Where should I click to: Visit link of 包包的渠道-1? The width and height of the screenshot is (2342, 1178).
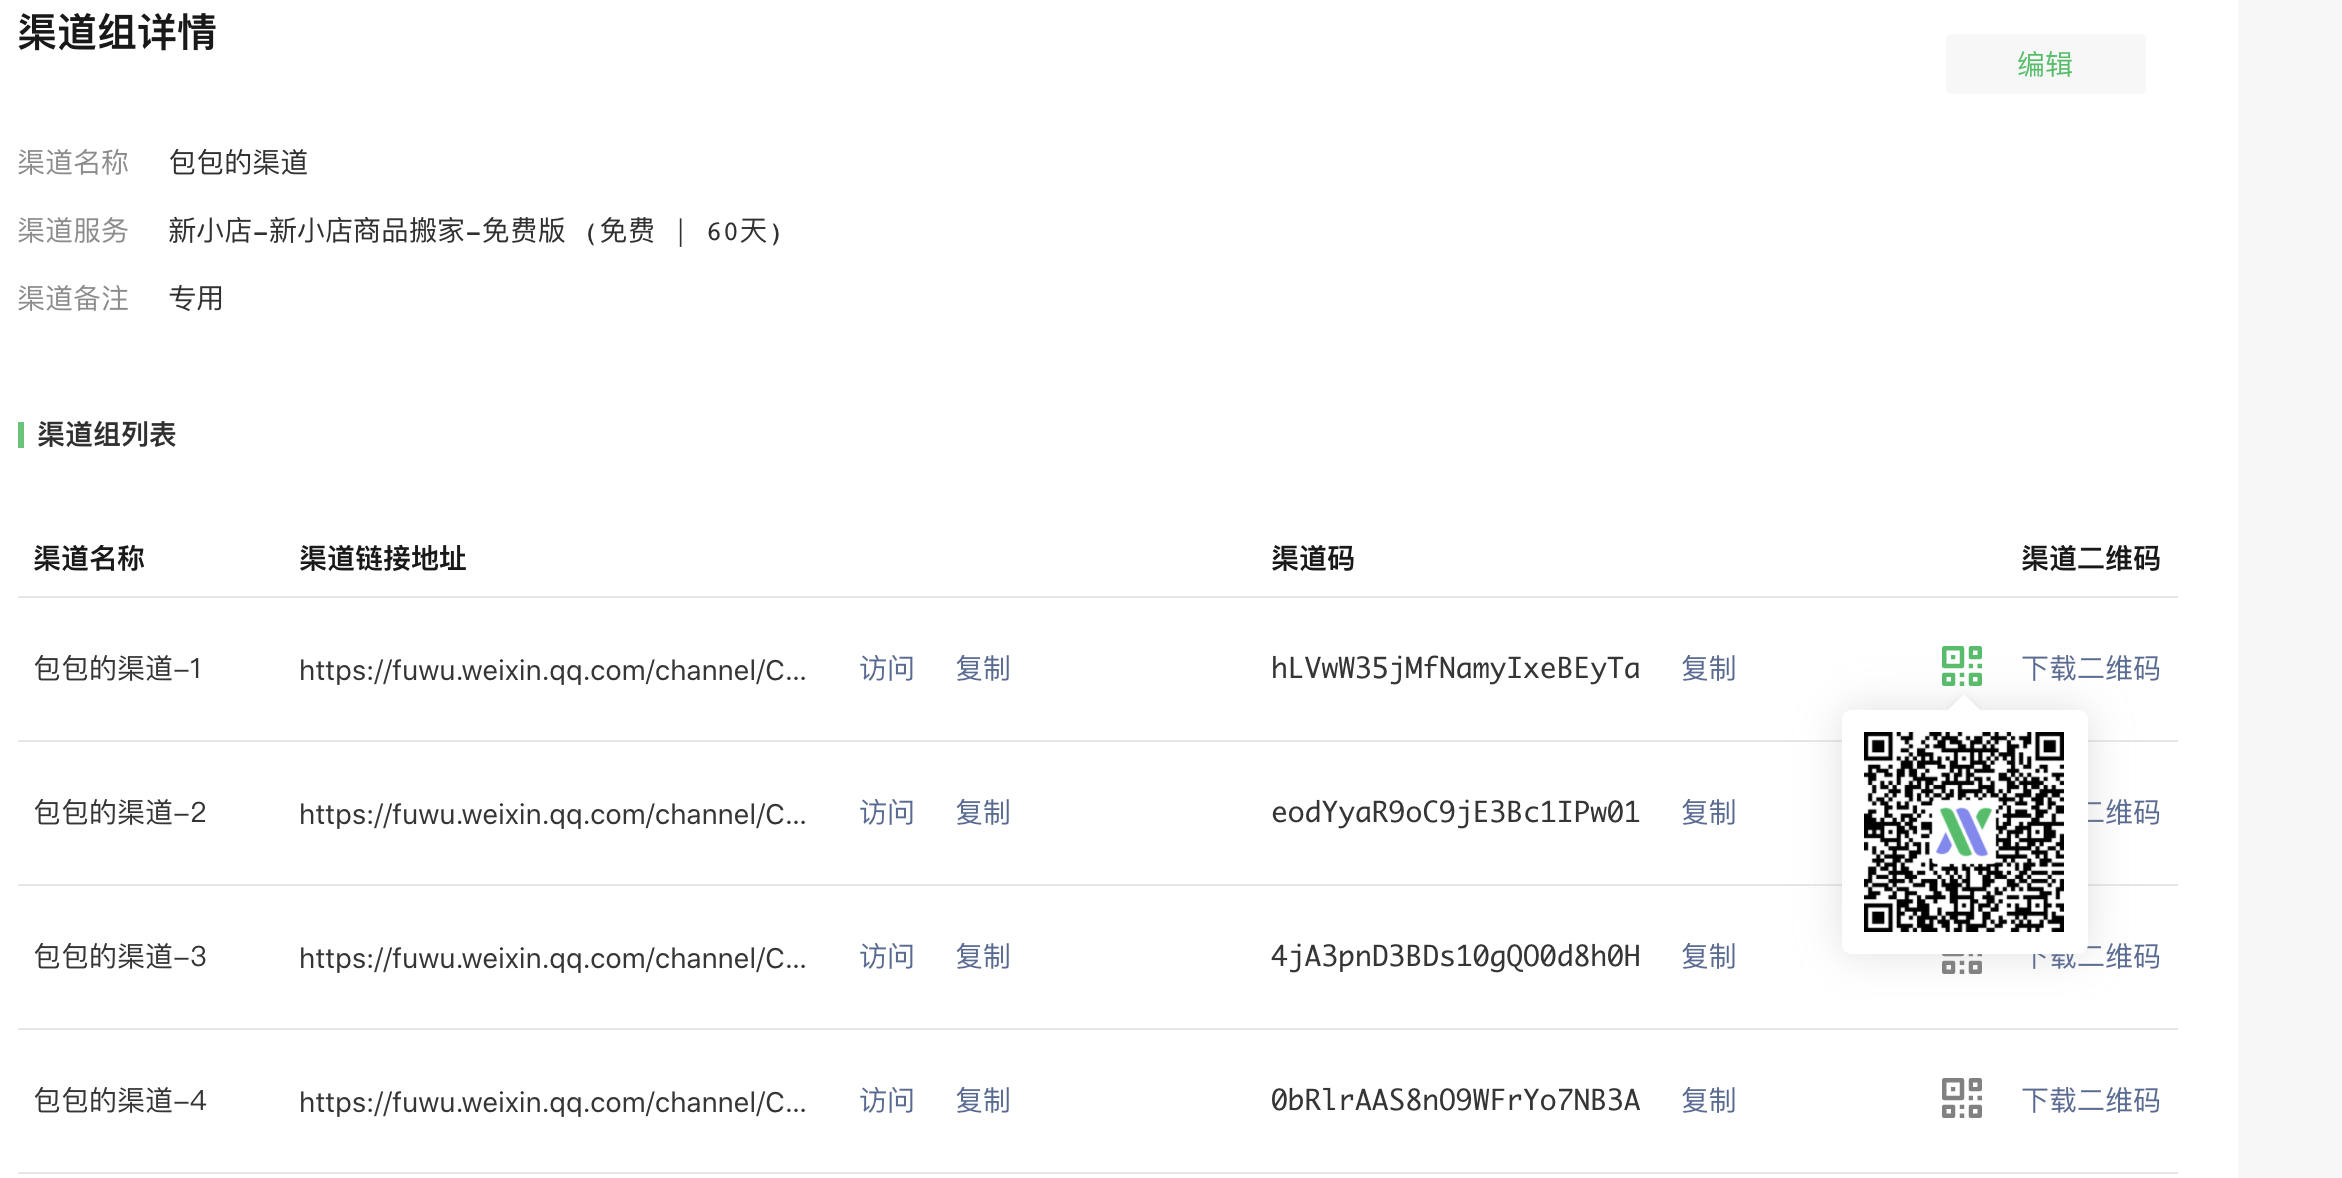[x=887, y=668]
